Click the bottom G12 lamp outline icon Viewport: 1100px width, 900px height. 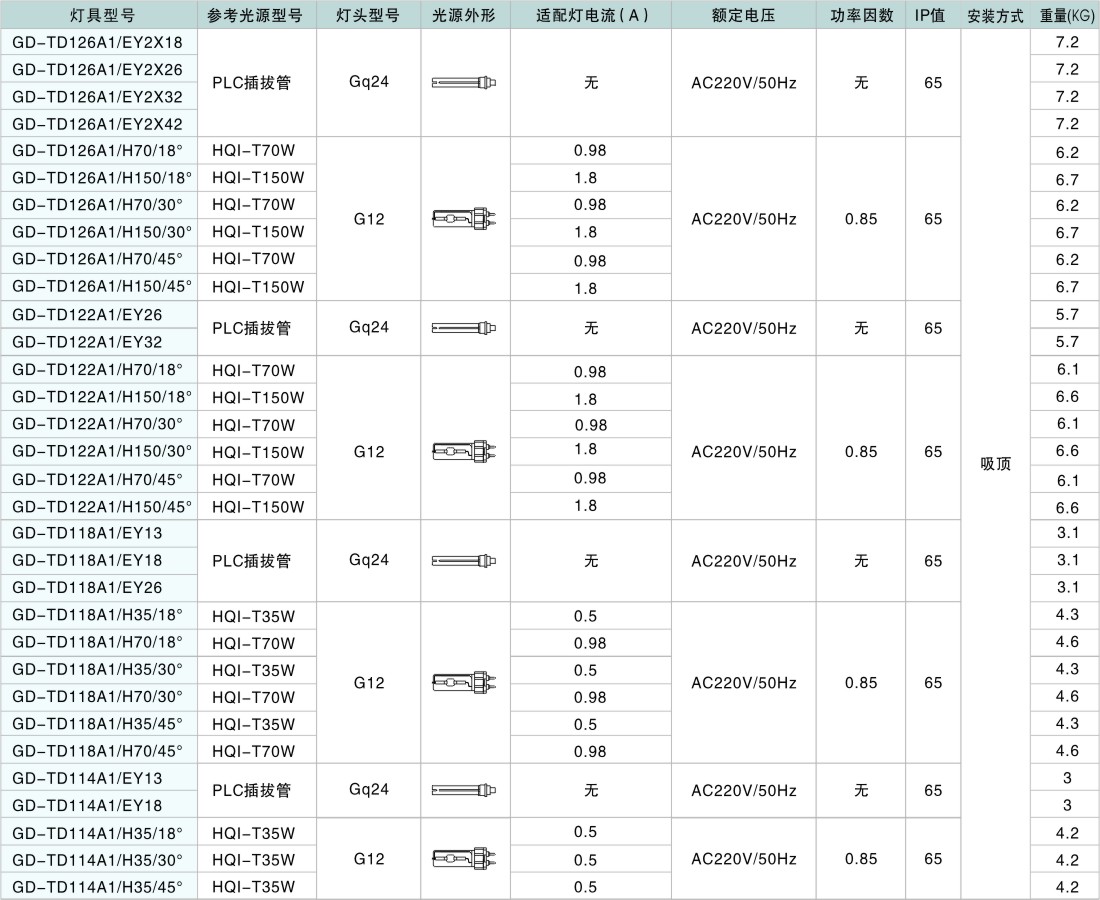(465, 858)
